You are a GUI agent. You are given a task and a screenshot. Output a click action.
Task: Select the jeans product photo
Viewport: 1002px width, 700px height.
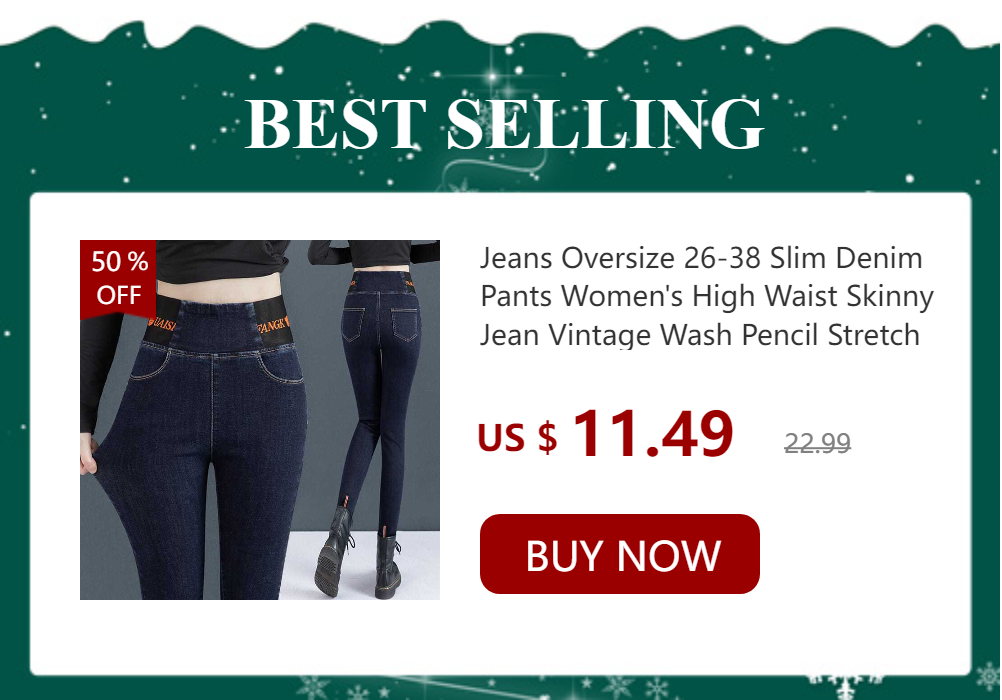[259, 419]
